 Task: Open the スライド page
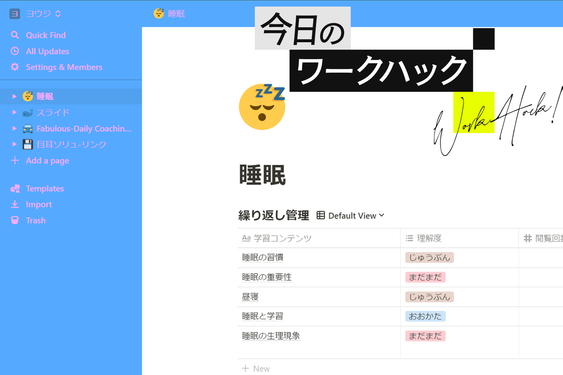(53, 112)
